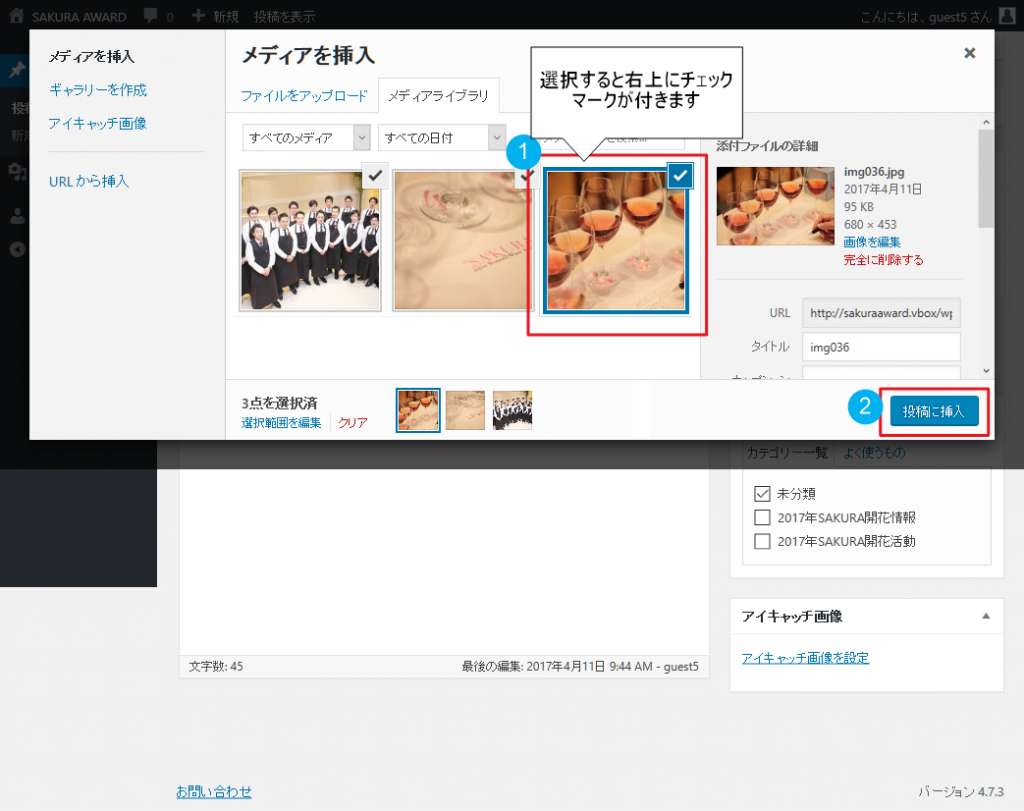Click the collapse menu arrow icon in the admin menu
This screenshot has width=1024, height=811.
pyautogui.click(x=18, y=249)
